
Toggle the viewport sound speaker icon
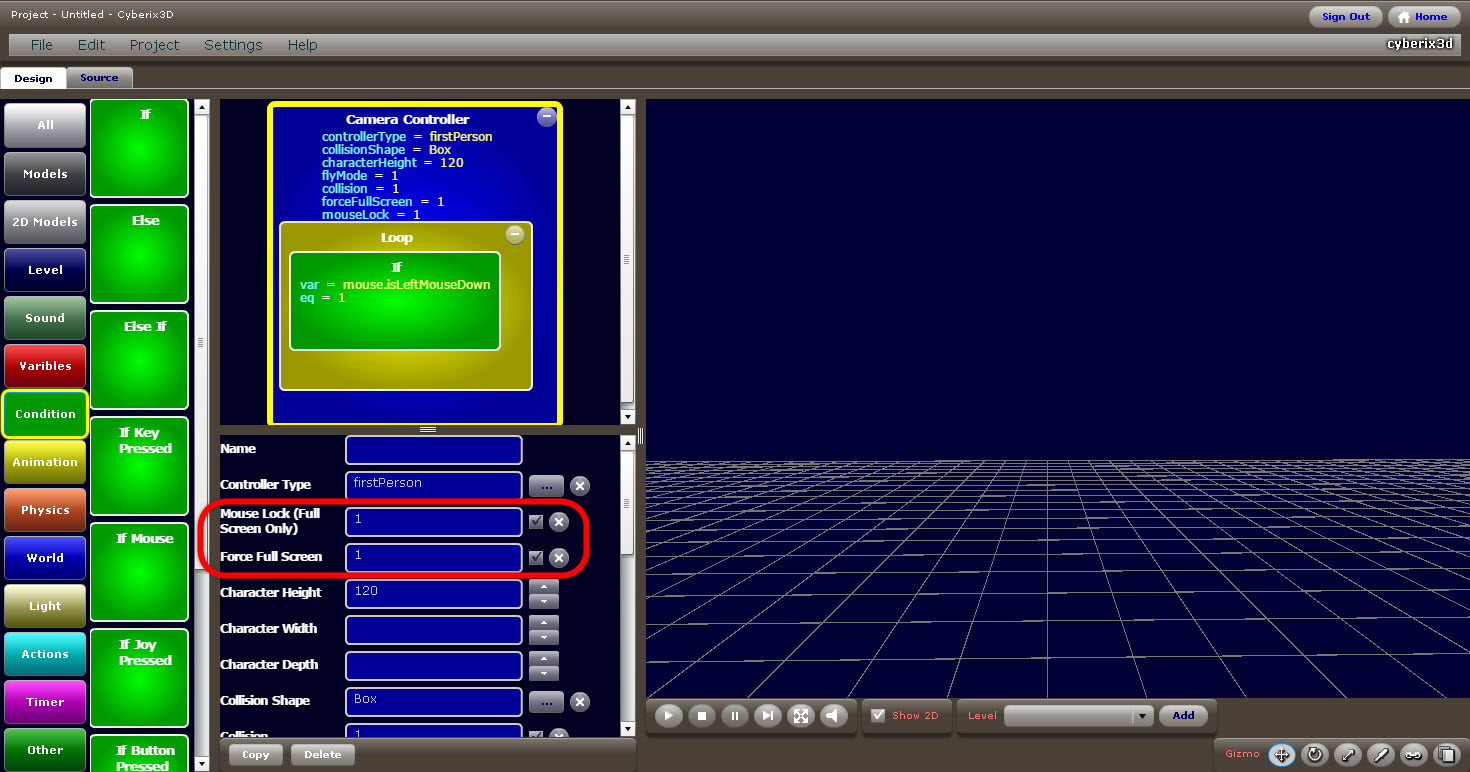pyautogui.click(x=832, y=716)
